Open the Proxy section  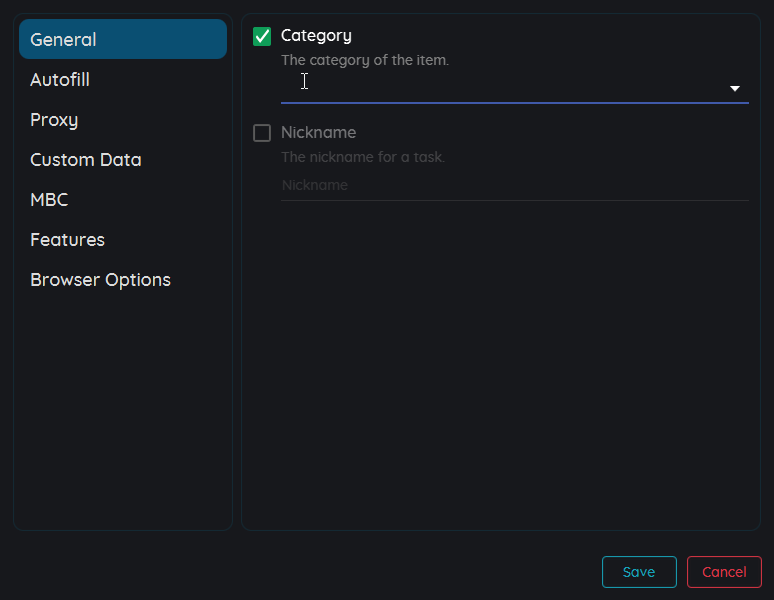point(122,119)
